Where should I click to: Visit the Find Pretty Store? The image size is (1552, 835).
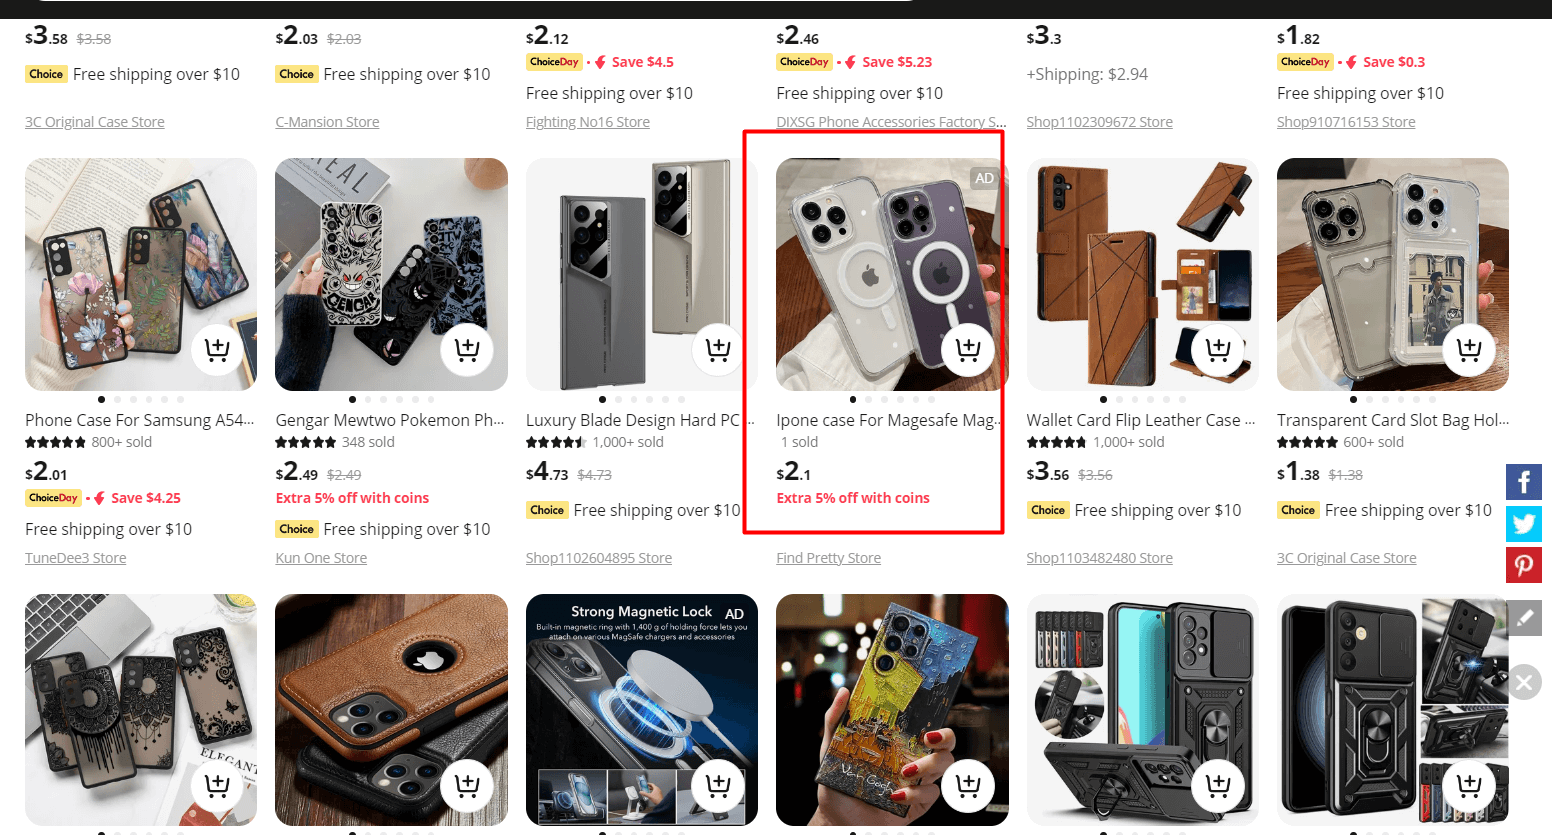828,557
